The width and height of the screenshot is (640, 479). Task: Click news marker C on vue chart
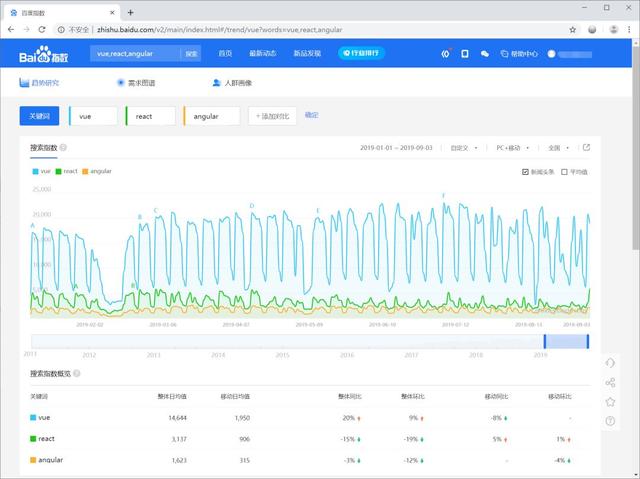156,211
